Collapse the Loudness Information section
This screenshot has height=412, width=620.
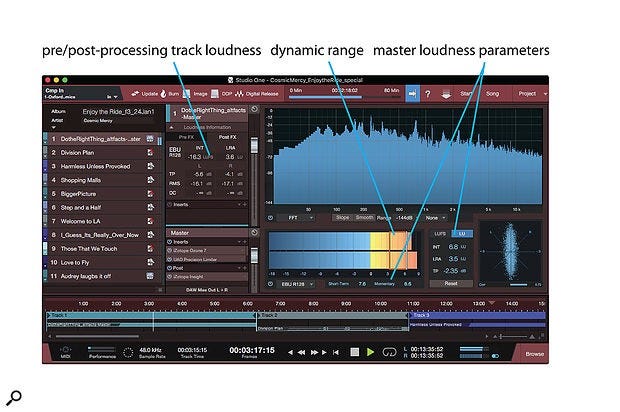(172, 128)
